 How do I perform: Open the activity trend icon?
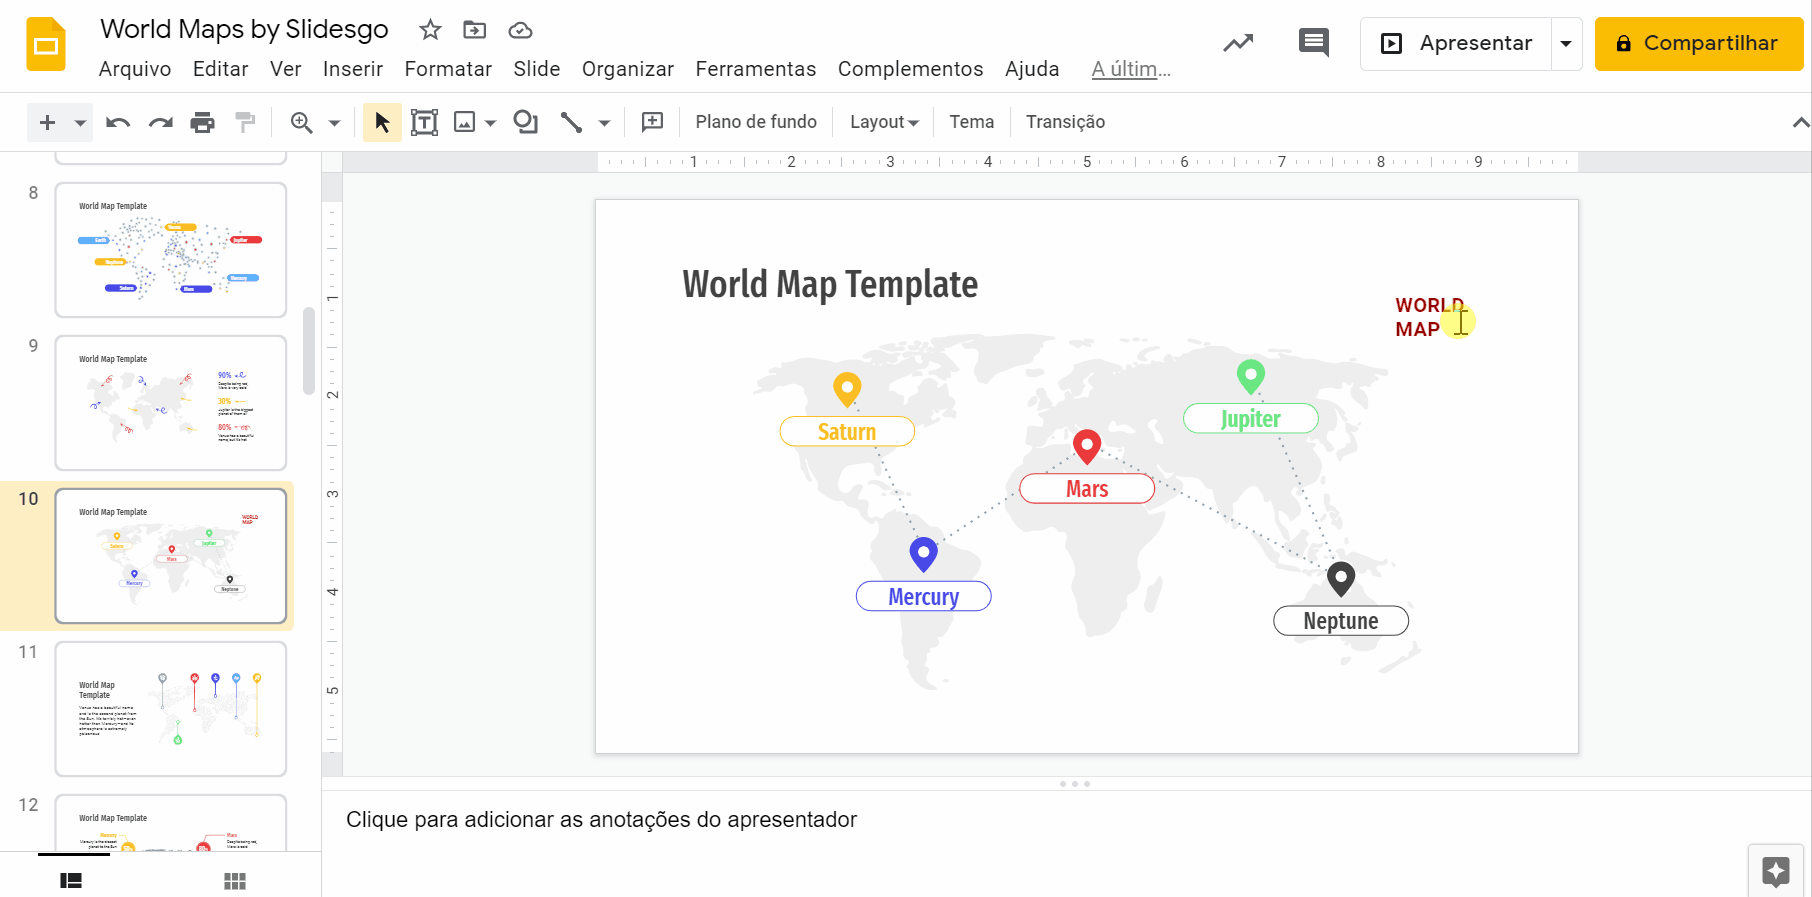[1238, 43]
